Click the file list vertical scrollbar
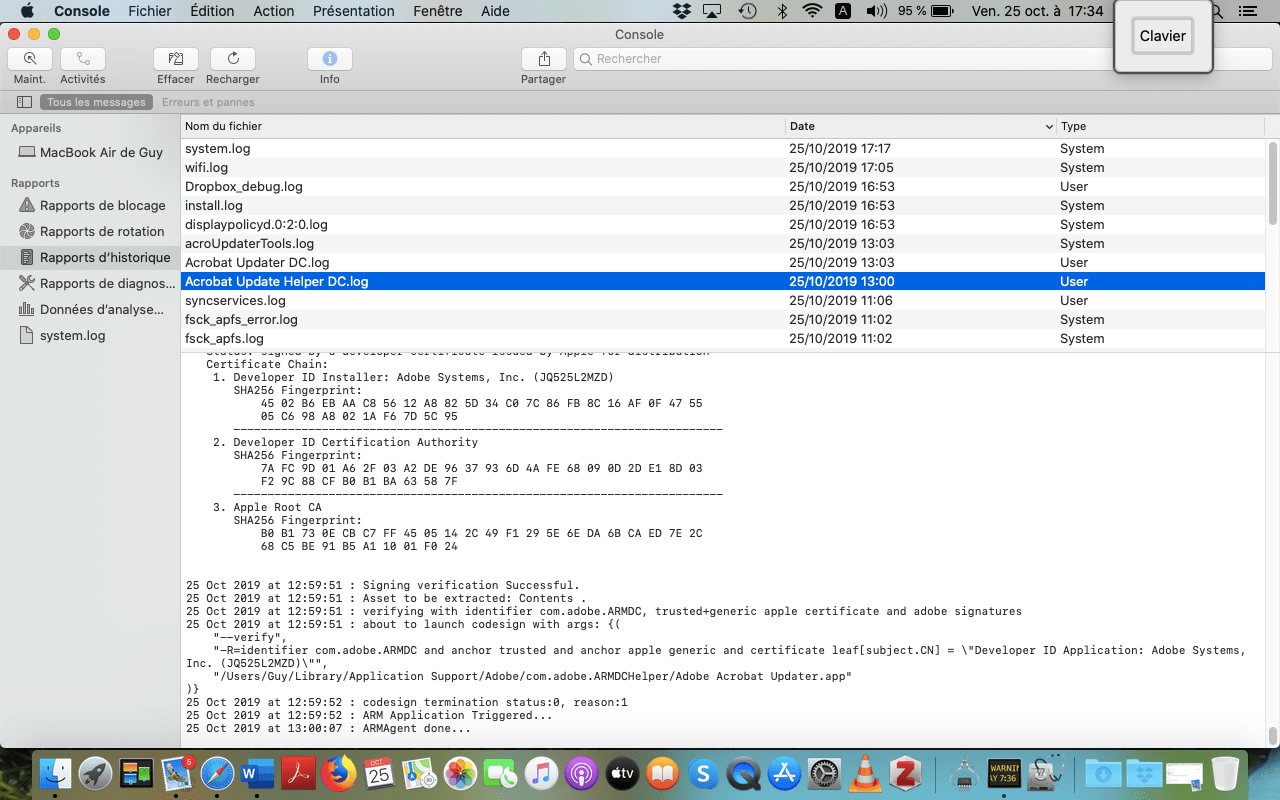 pos(1273,184)
